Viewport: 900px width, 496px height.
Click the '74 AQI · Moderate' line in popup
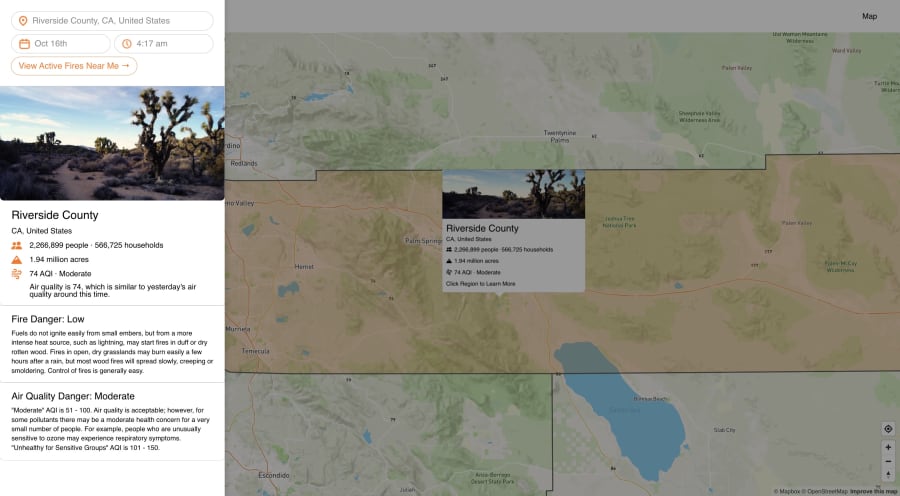(x=477, y=273)
